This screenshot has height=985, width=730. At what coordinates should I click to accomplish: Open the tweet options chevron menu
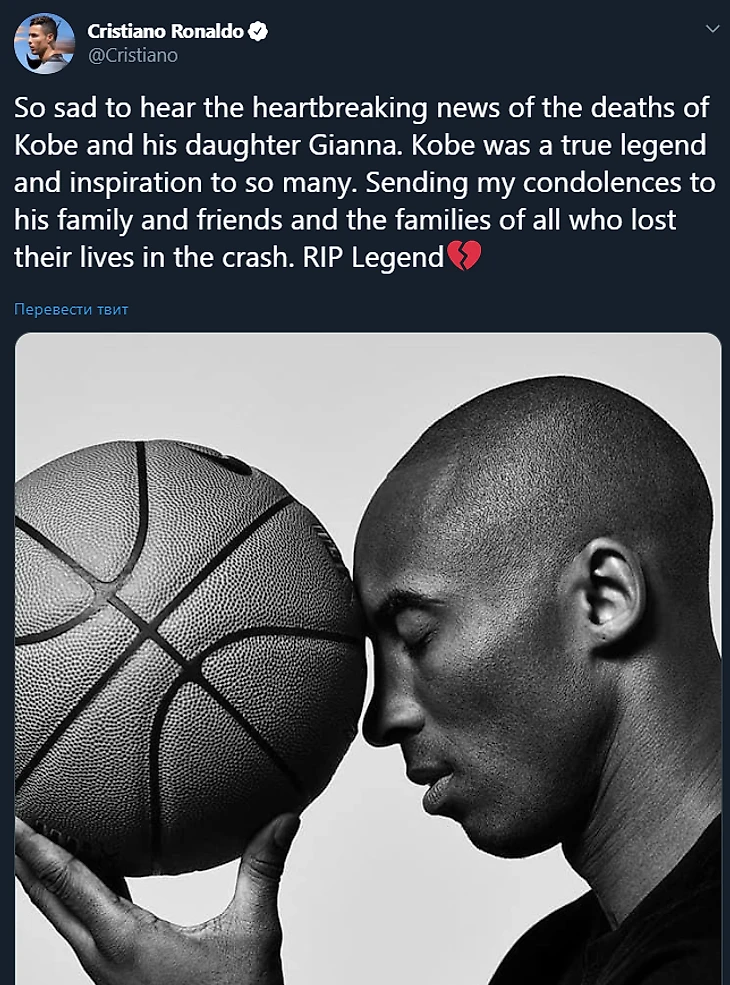[x=712, y=29]
